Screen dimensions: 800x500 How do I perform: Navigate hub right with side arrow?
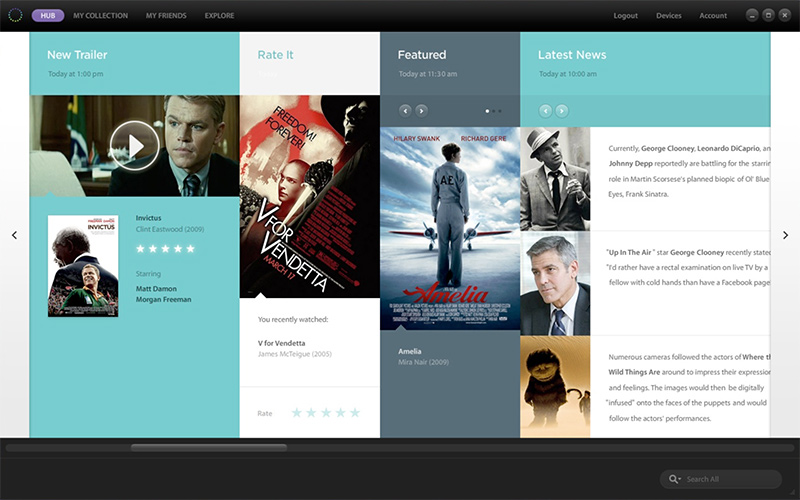[x=785, y=235]
